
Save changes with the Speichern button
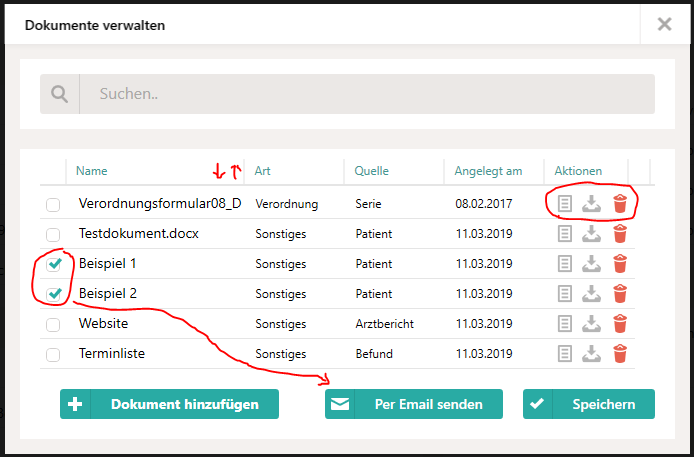point(589,404)
